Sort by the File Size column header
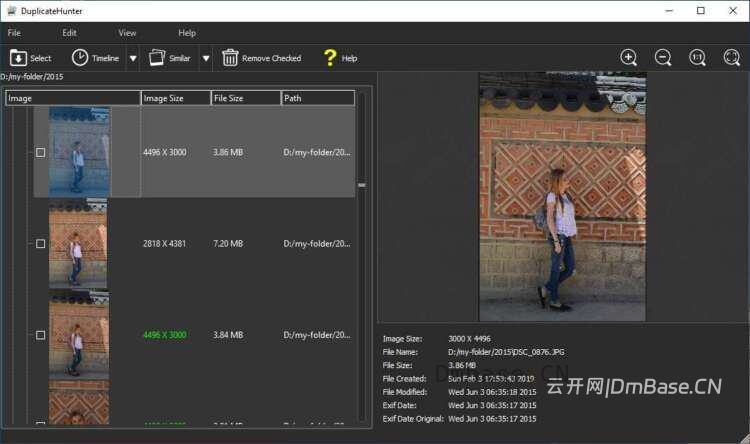750x444 pixels. (x=246, y=98)
